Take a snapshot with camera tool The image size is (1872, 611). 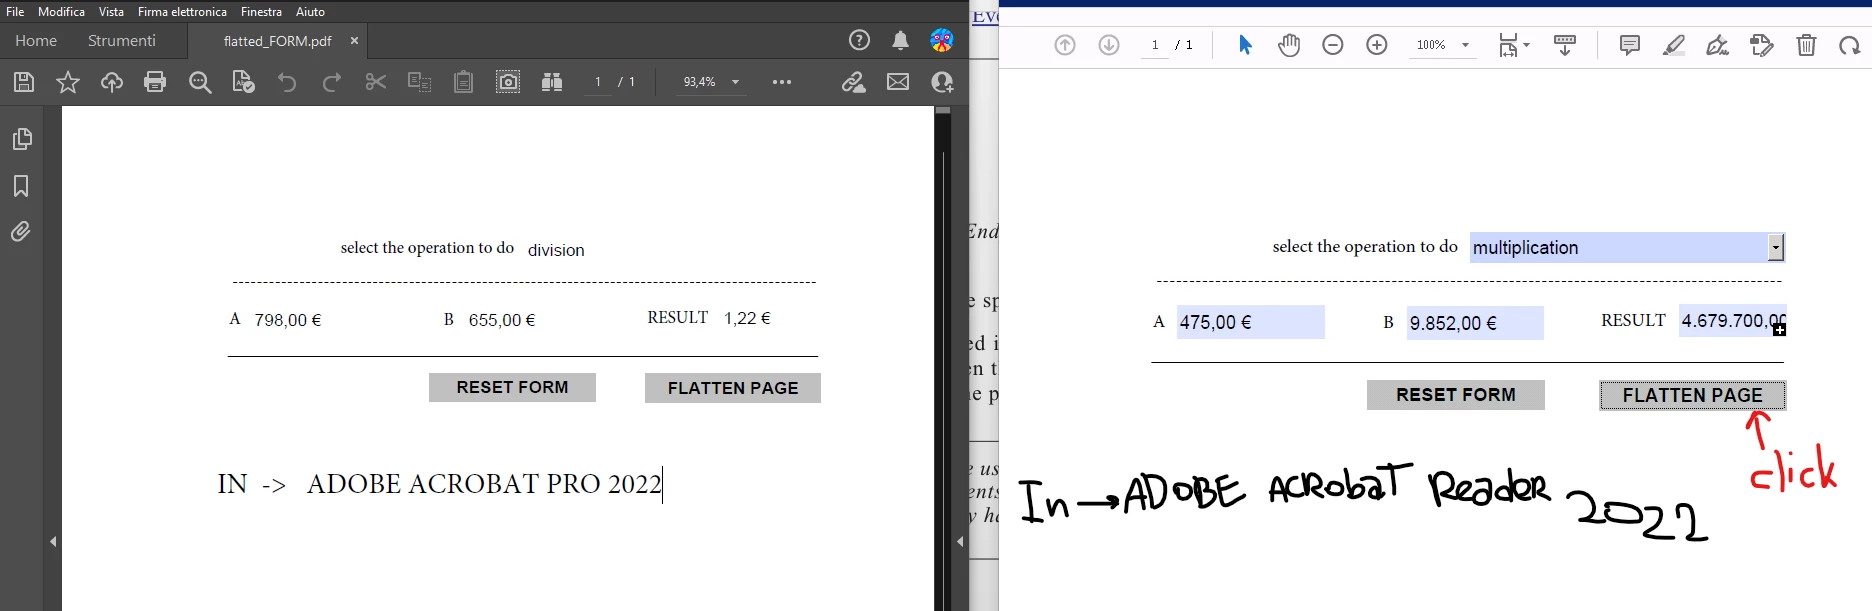point(508,82)
